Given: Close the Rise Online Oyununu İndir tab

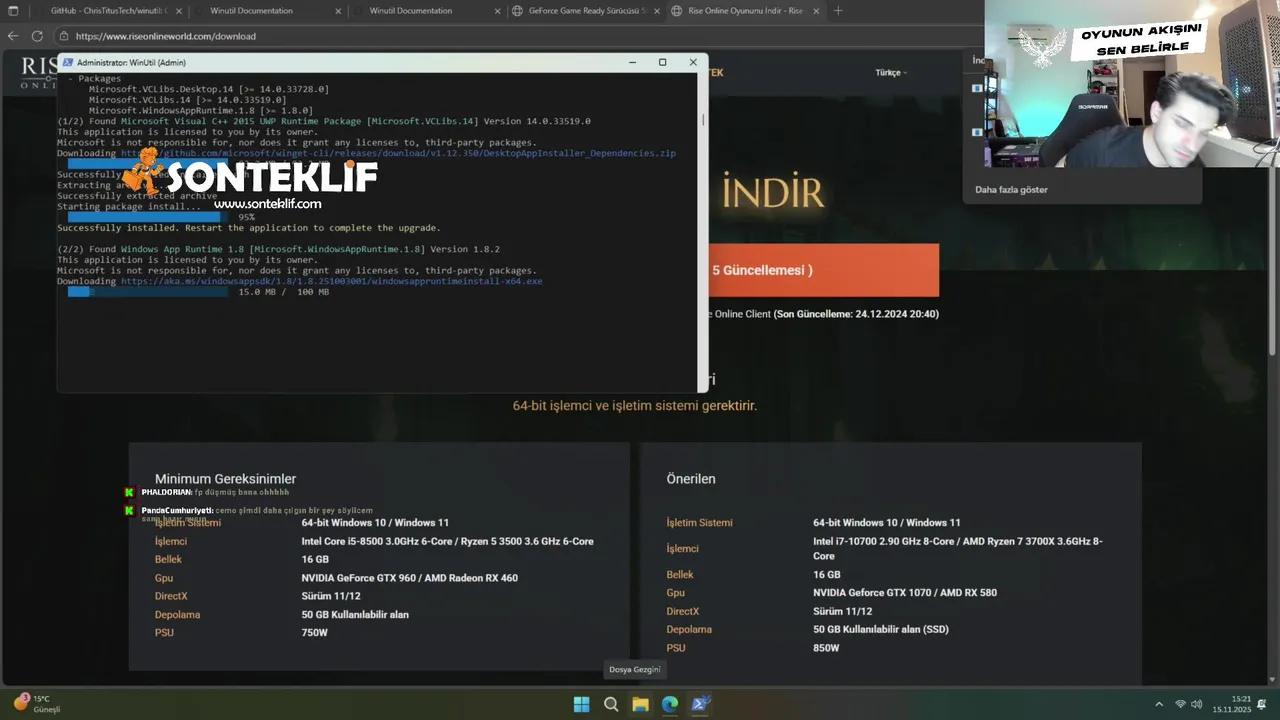Looking at the screenshot, I should pyautogui.click(x=814, y=11).
